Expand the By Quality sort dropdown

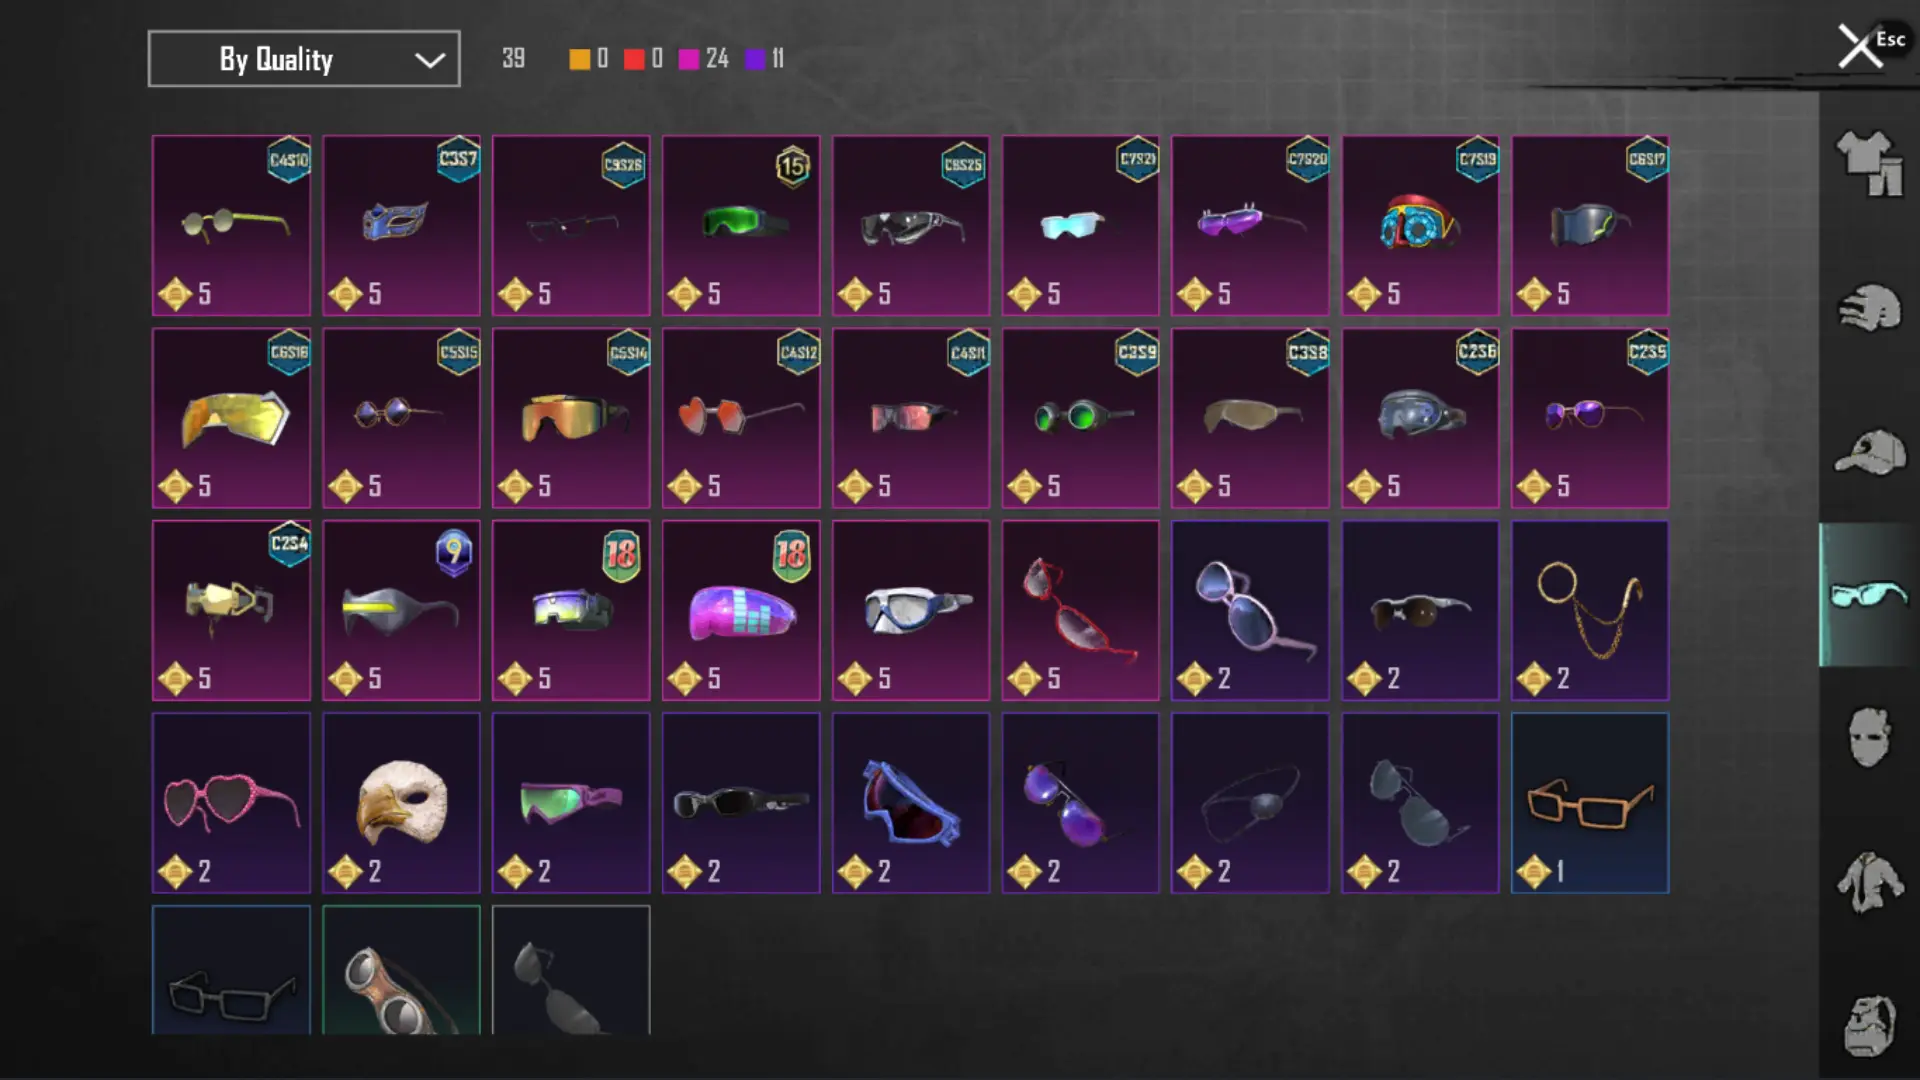click(304, 59)
